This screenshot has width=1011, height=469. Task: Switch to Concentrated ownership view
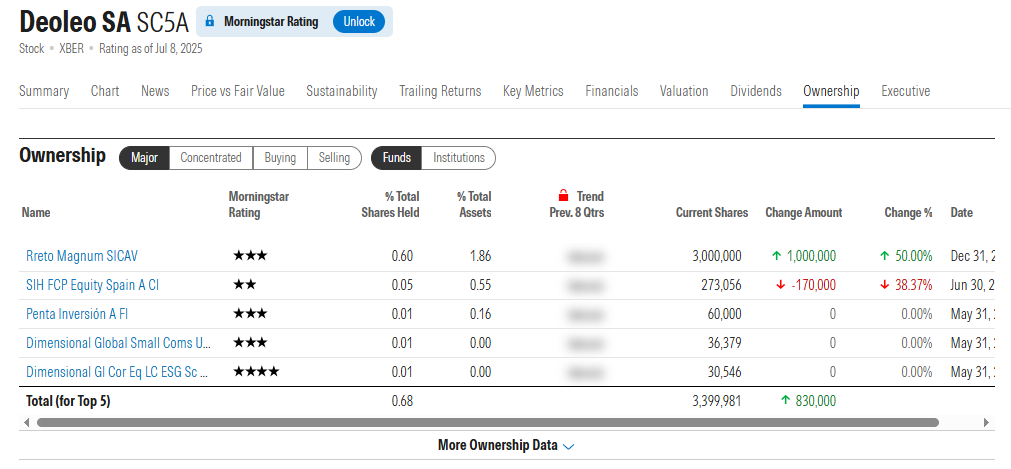coord(211,157)
